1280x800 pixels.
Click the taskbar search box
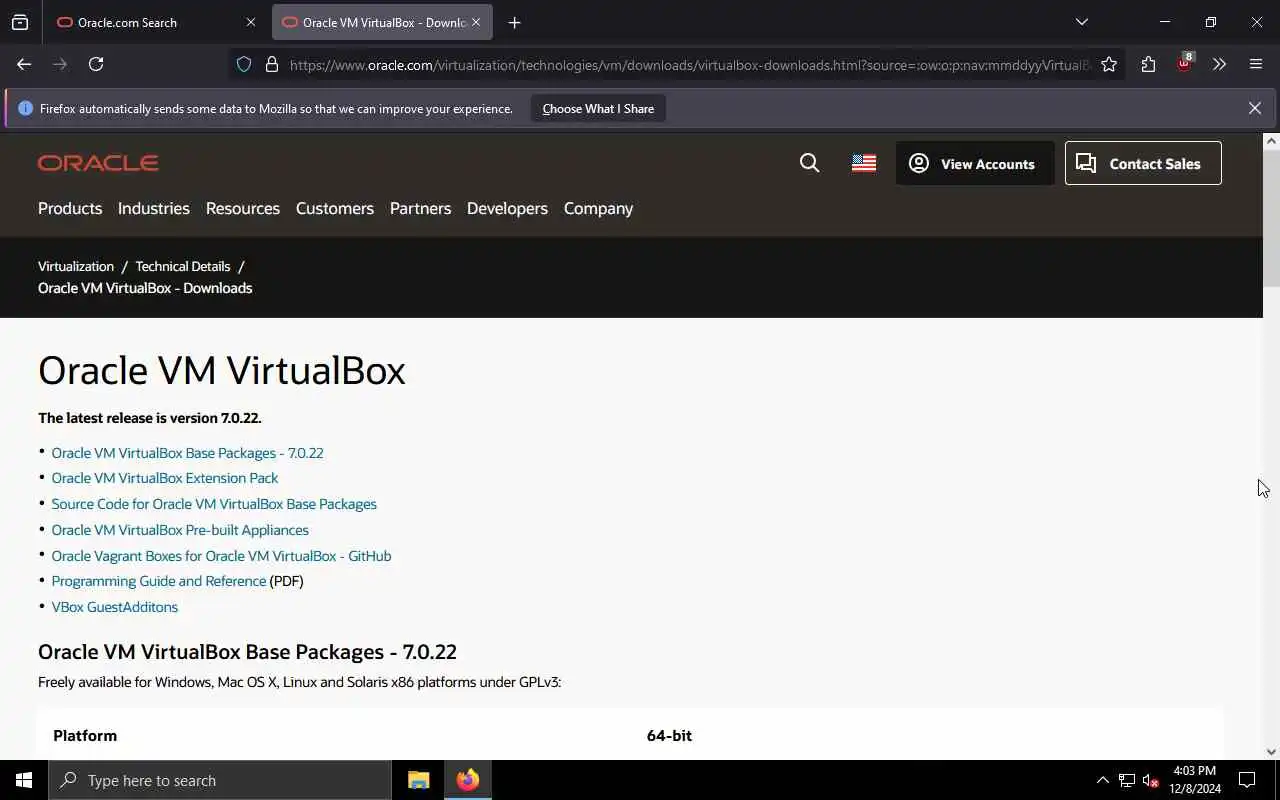[220, 780]
